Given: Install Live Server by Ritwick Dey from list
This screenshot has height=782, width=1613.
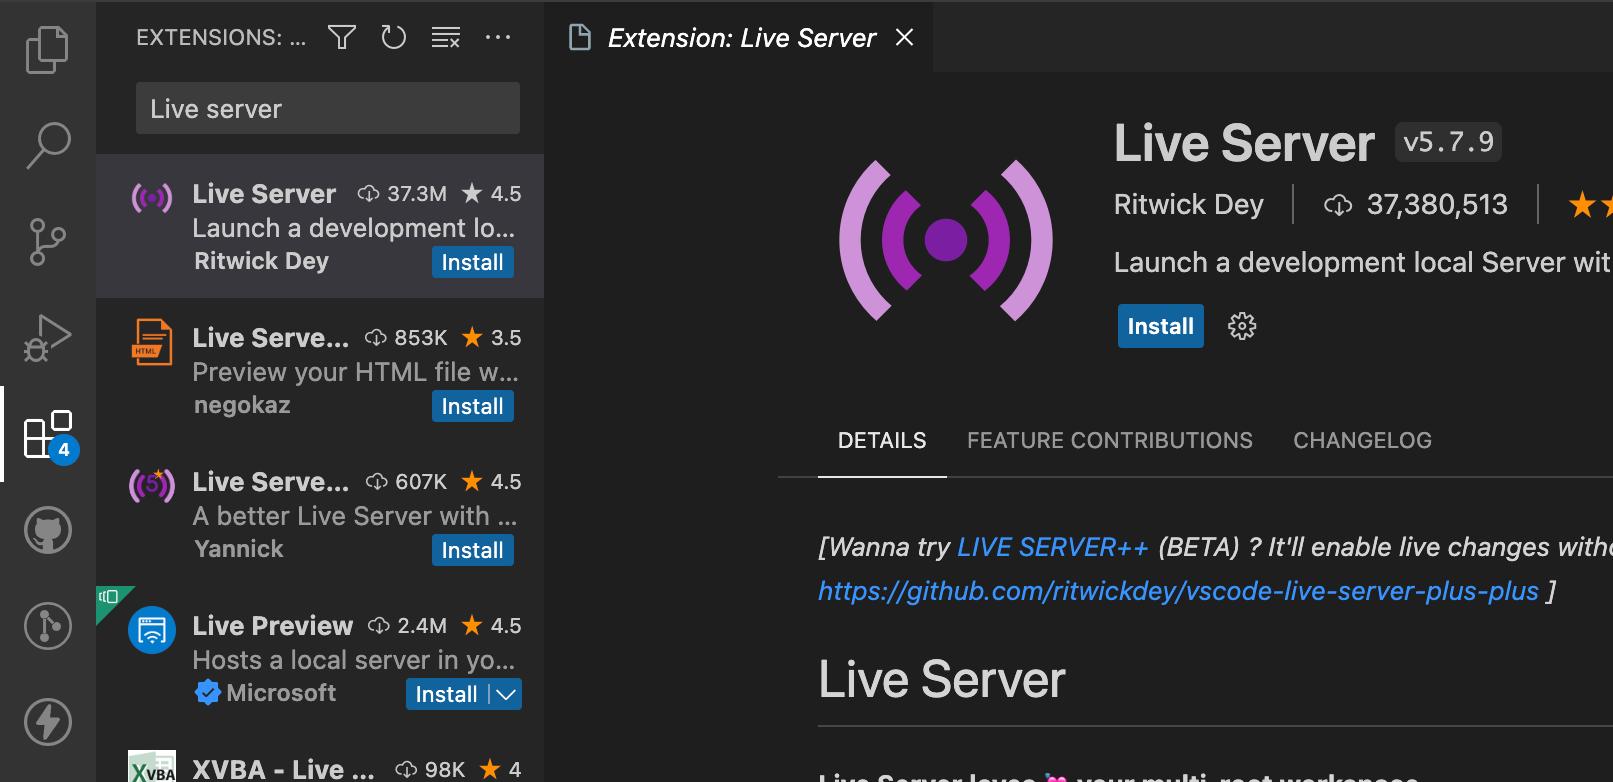Looking at the screenshot, I should 473,262.
